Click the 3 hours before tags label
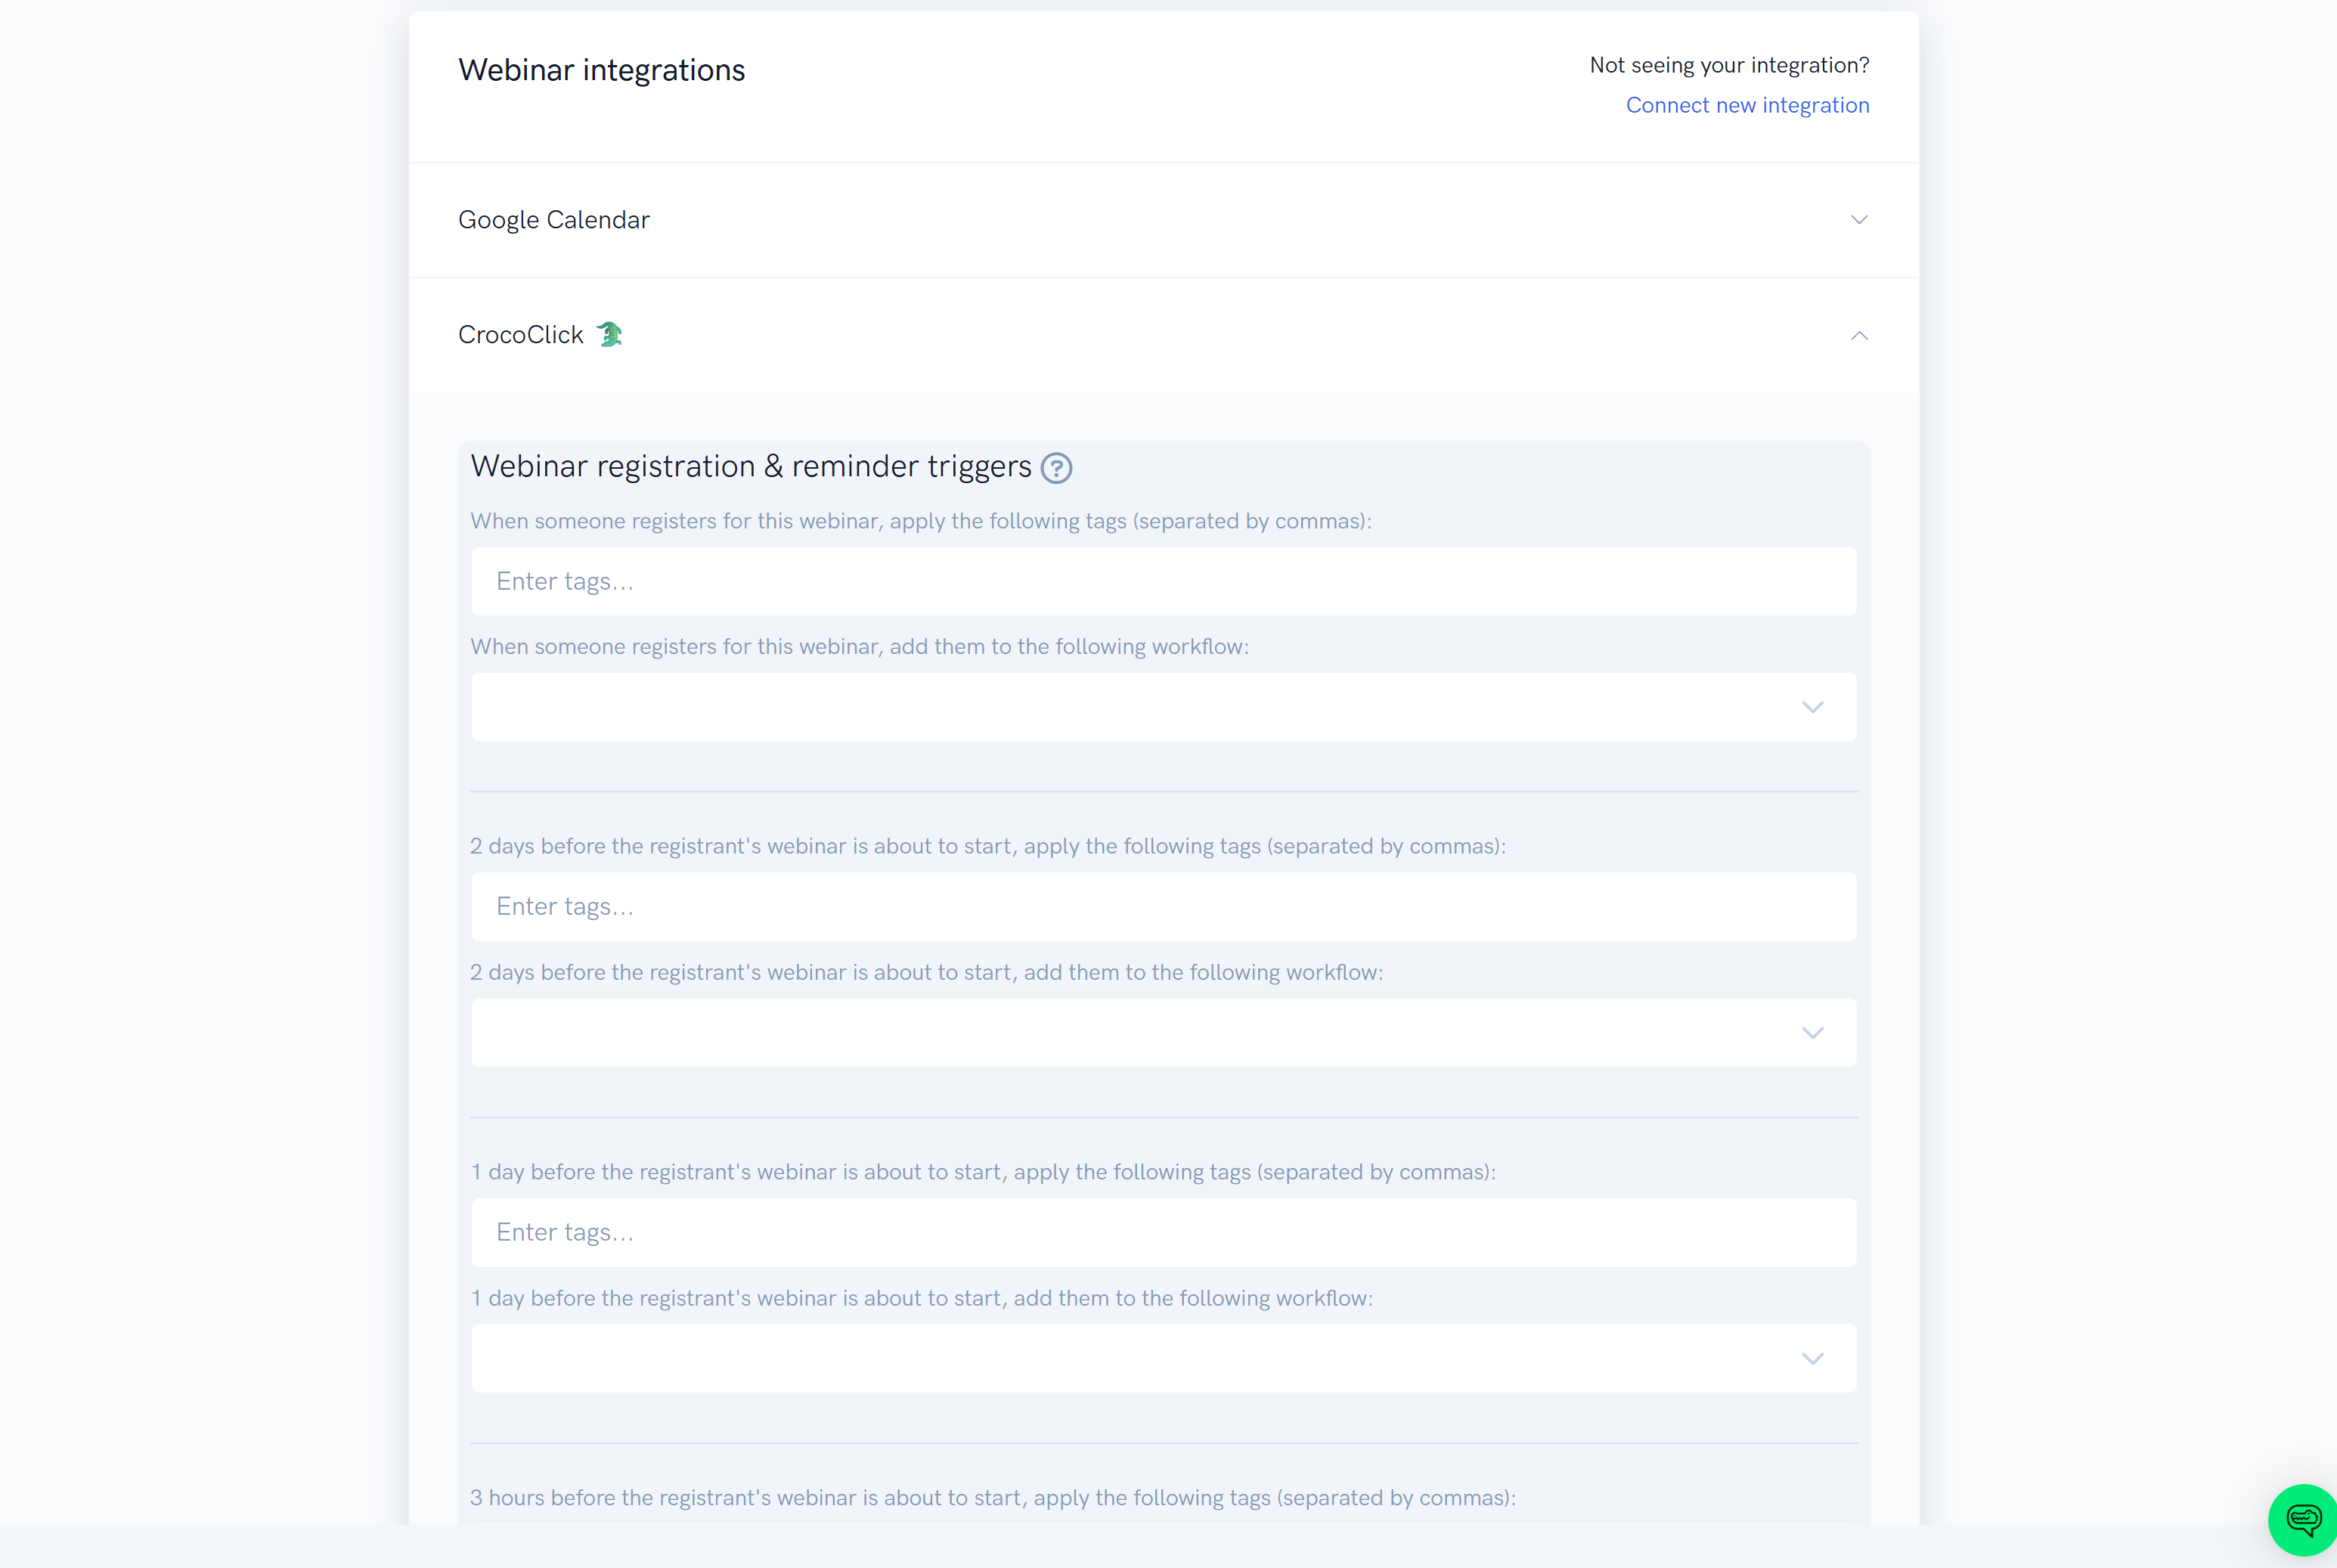 coord(993,1498)
